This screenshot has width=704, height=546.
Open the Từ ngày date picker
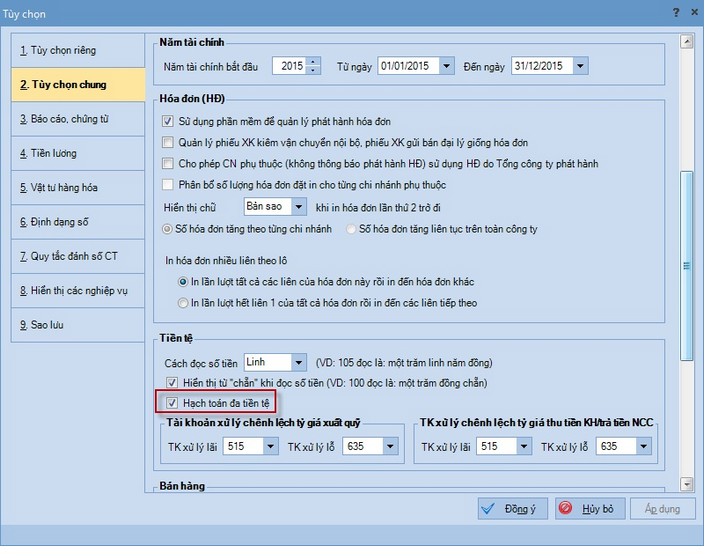pos(446,66)
